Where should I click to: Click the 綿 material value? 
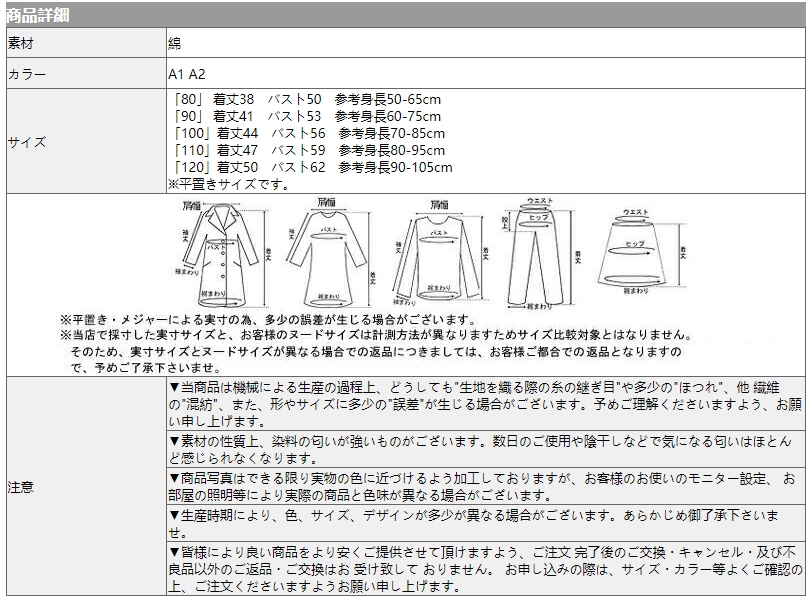pyautogui.click(x=174, y=44)
